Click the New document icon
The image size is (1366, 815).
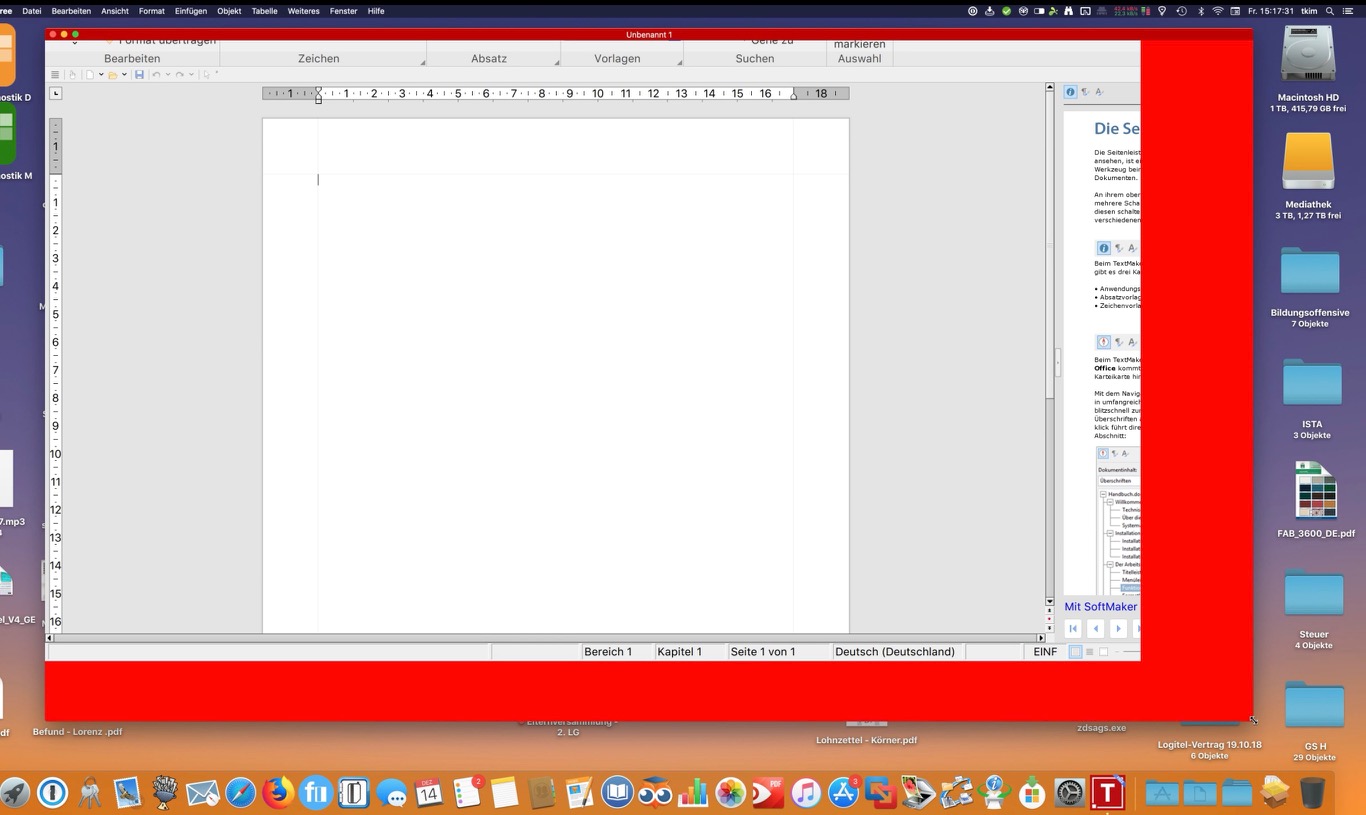[90, 75]
